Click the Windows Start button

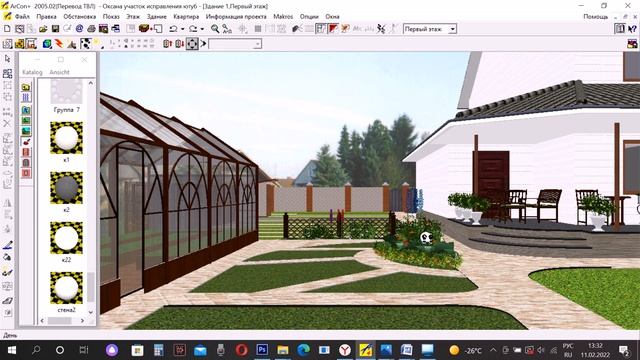11,350
